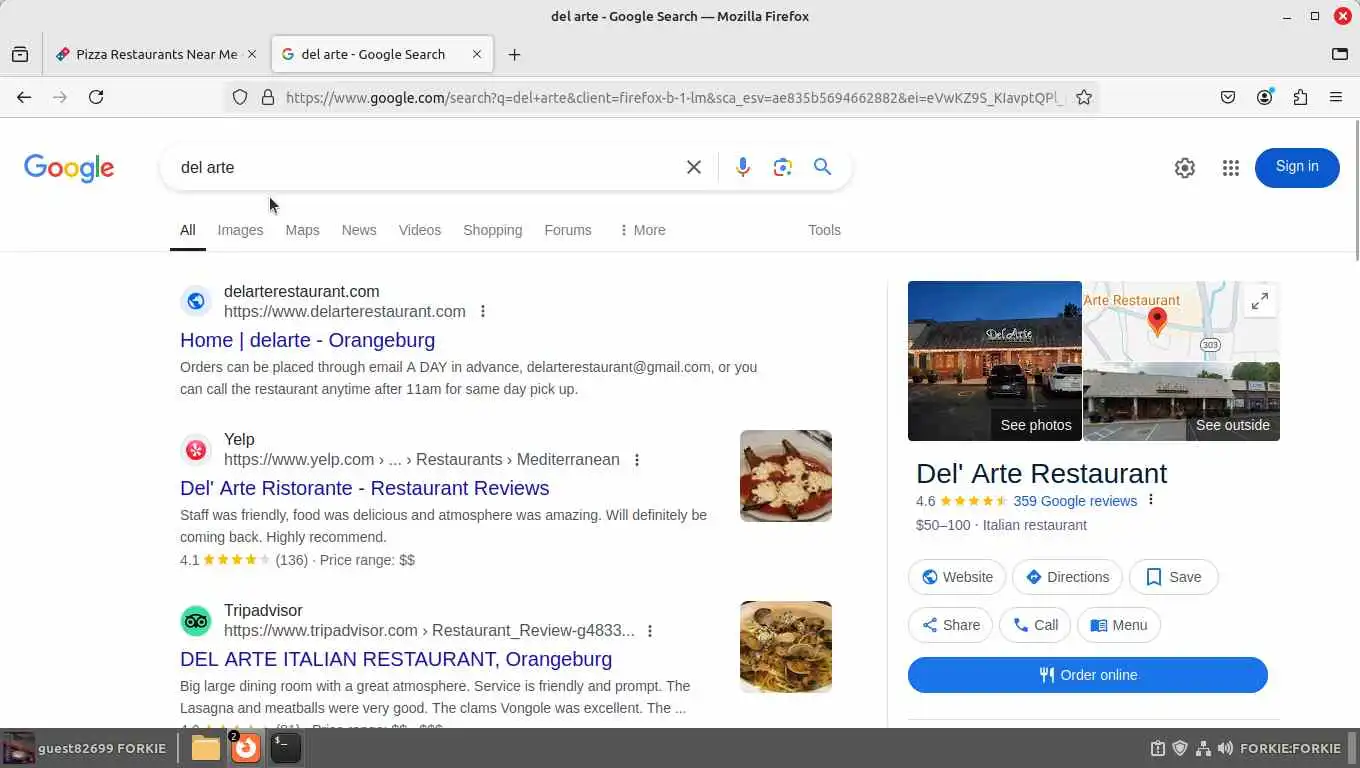Image resolution: width=1360 pixels, height=768 pixels.
Task: Call the restaurant
Action: (x=1035, y=625)
